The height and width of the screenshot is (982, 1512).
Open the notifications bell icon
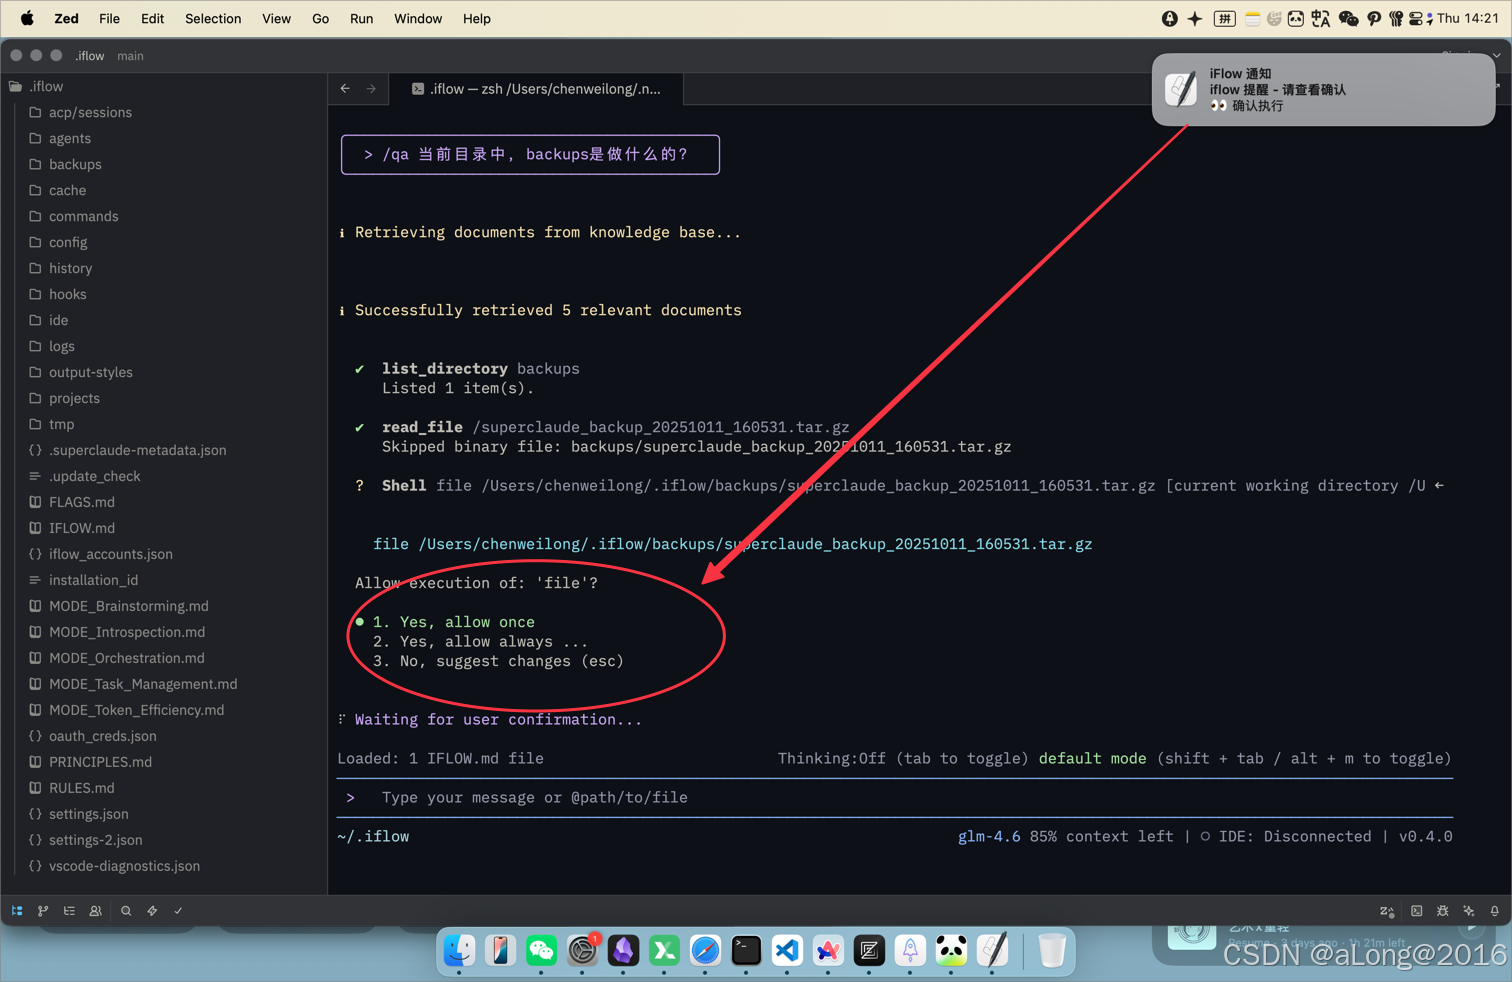[x=1495, y=911]
